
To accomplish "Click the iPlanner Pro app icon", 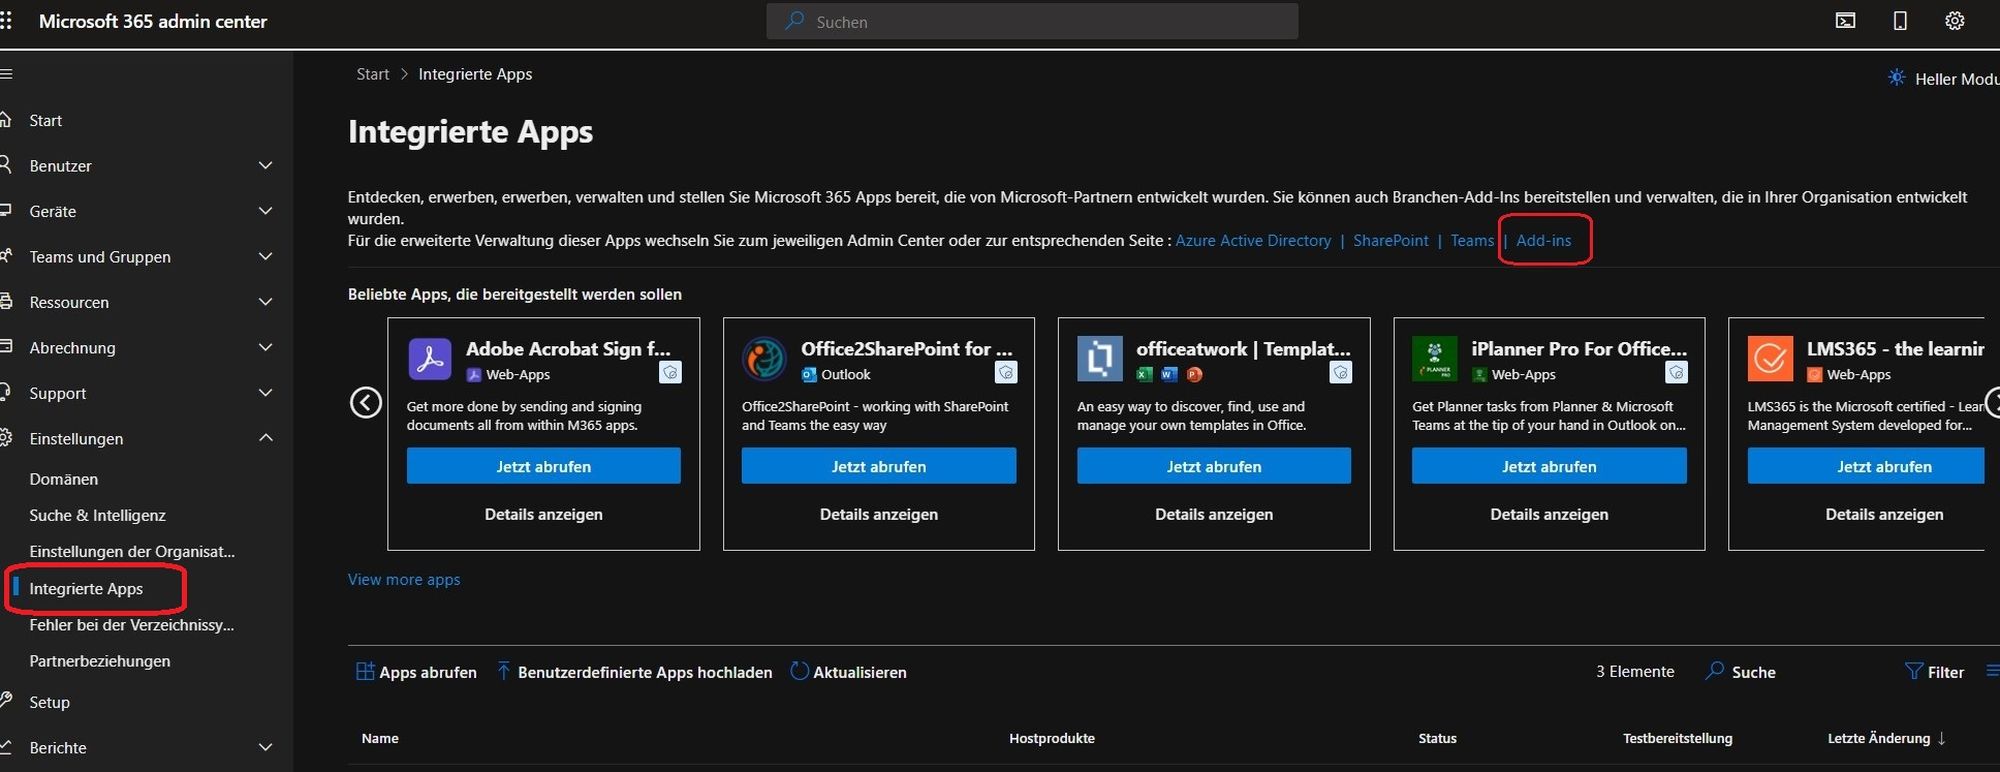I will [1435, 359].
